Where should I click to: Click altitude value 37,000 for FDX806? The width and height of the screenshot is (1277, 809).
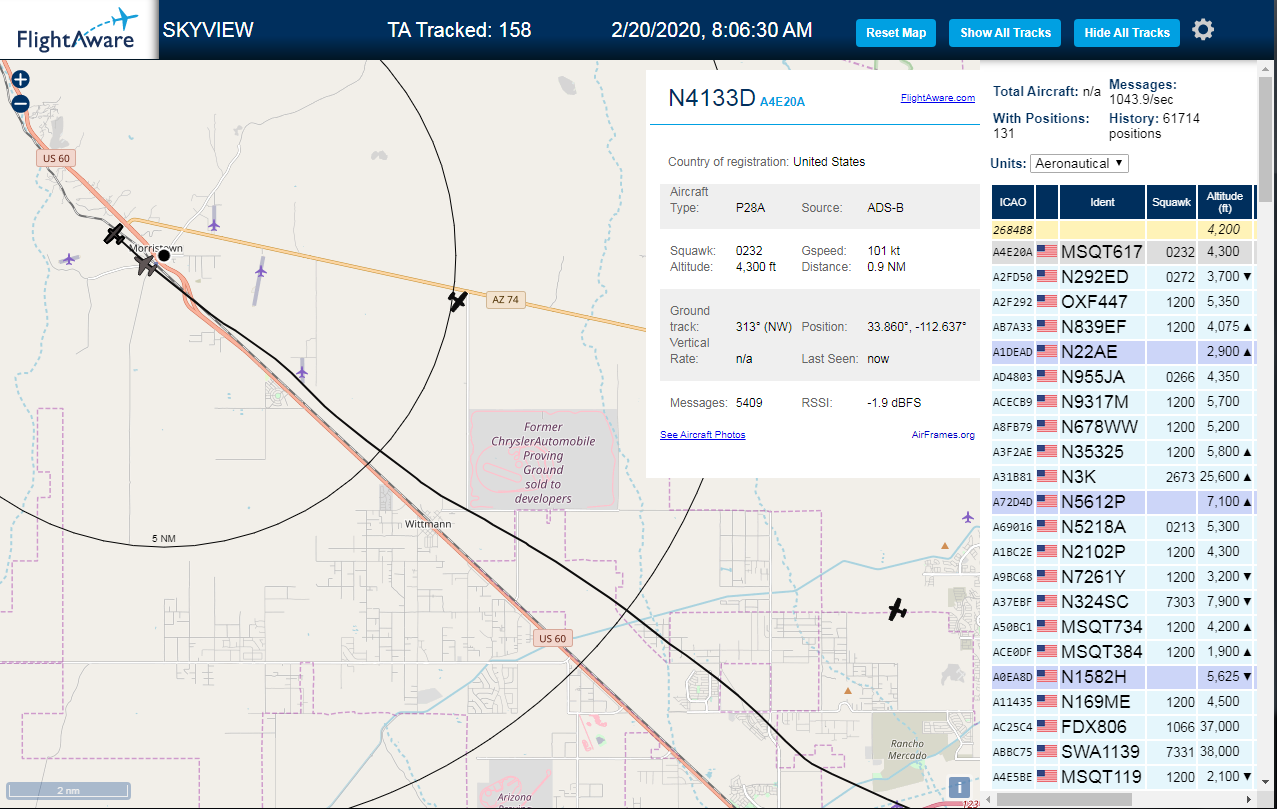[1219, 727]
